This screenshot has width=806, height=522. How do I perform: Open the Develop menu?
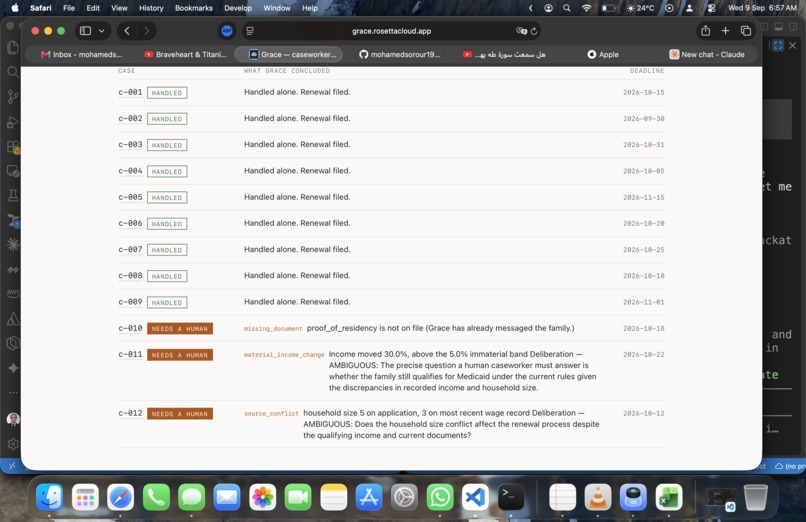coord(238,8)
